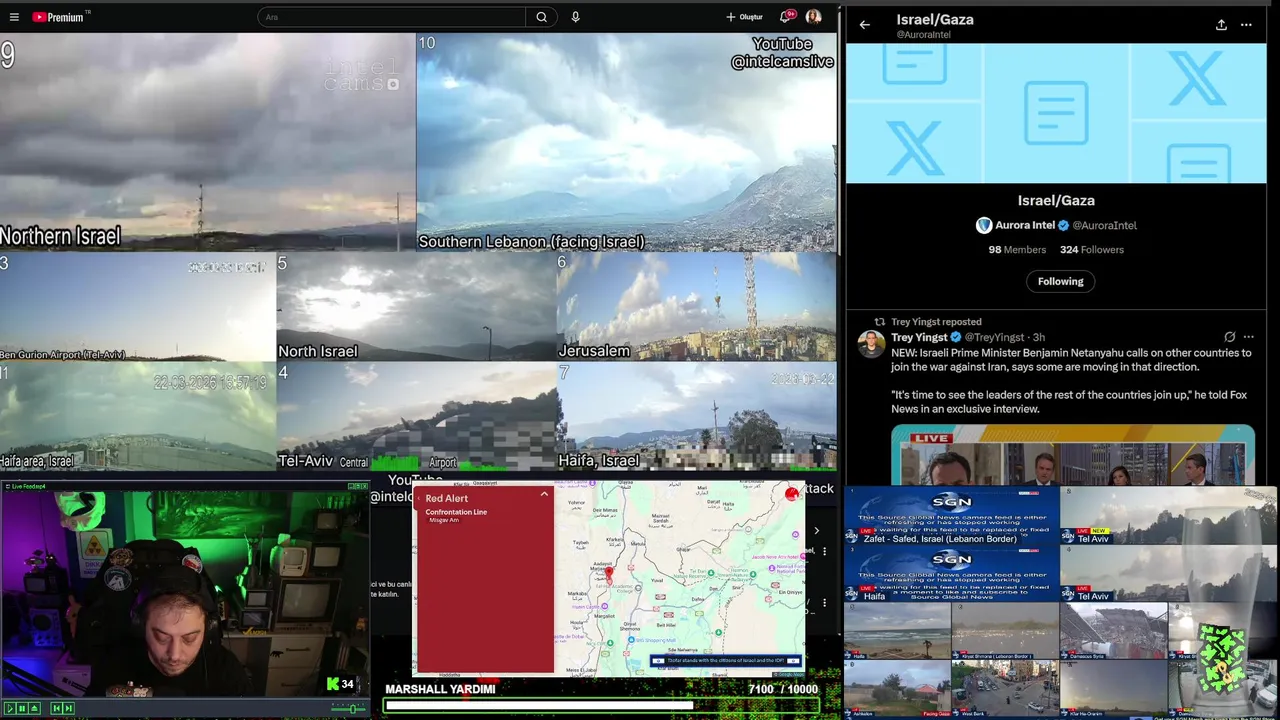Open lower three-dot menu beside map
Viewport: 1280px width, 720px height.
pos(824,603)
